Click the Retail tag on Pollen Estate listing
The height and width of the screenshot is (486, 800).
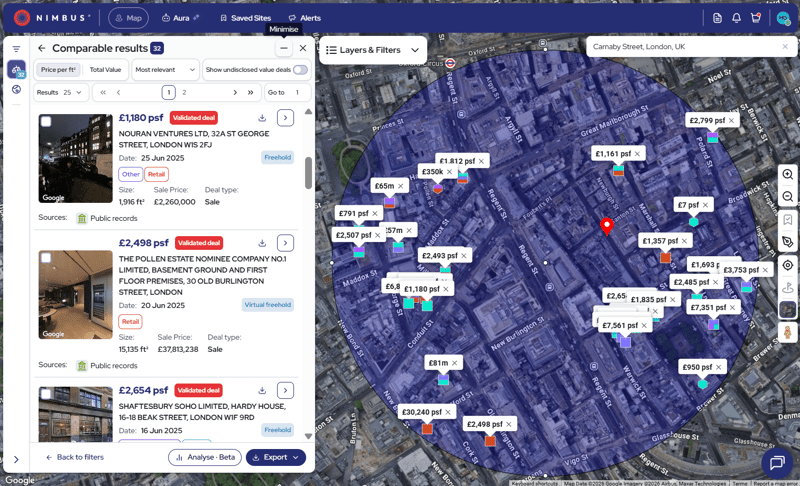pos(130,321)
